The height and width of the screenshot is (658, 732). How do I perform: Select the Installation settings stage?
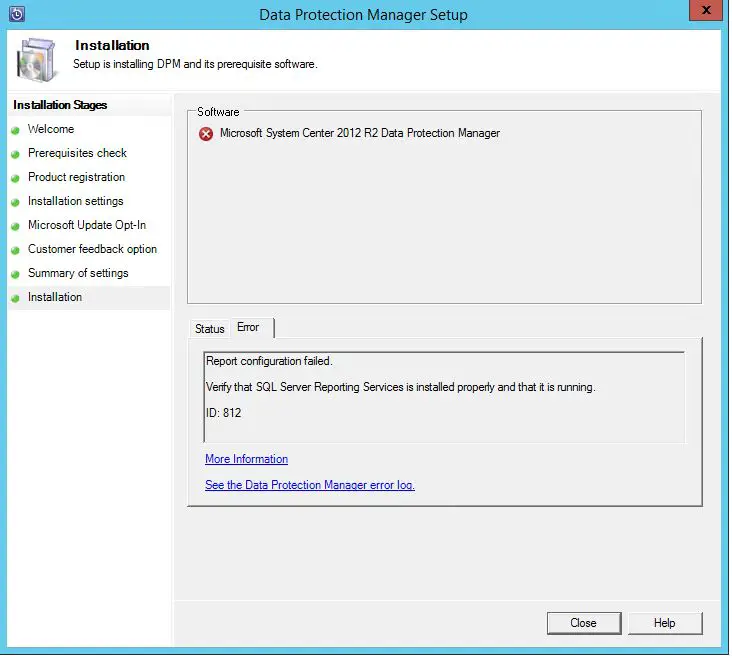pos(76,201)
